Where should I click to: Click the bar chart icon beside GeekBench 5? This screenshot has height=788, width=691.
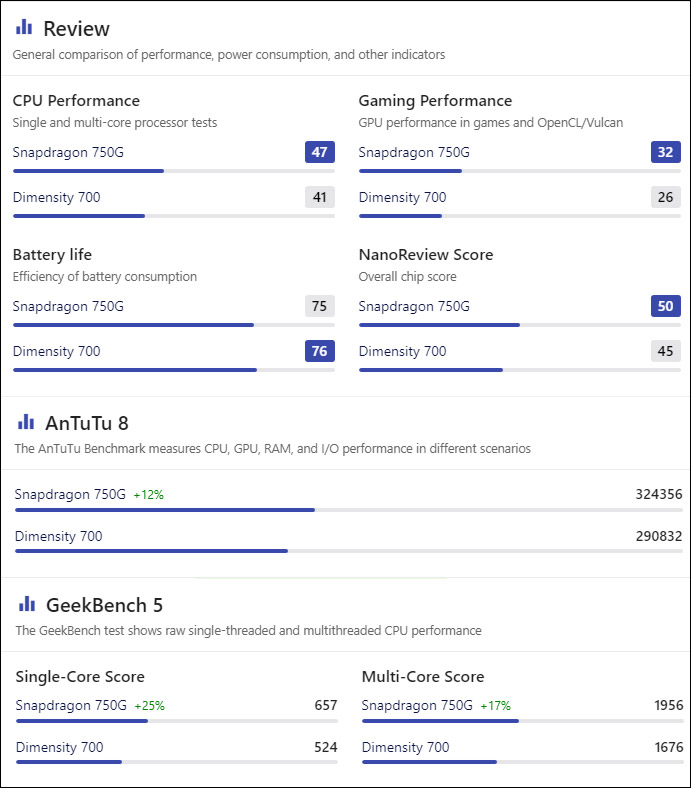pyautogui.click(x=27, y=604)
